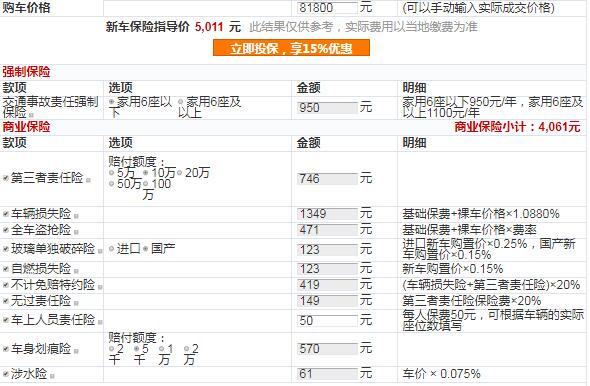Click the 商业保险小计：4,061元 text

(x=517, y=127)
